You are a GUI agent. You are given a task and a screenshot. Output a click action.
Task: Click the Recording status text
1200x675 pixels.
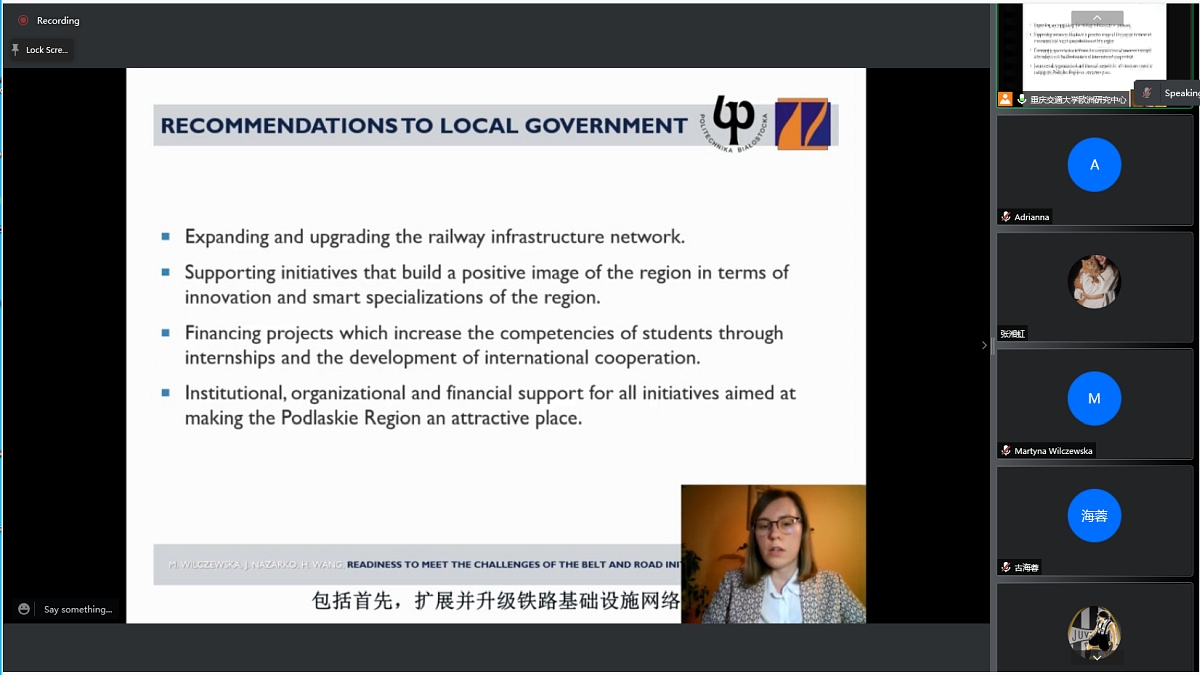coord(58,20)
